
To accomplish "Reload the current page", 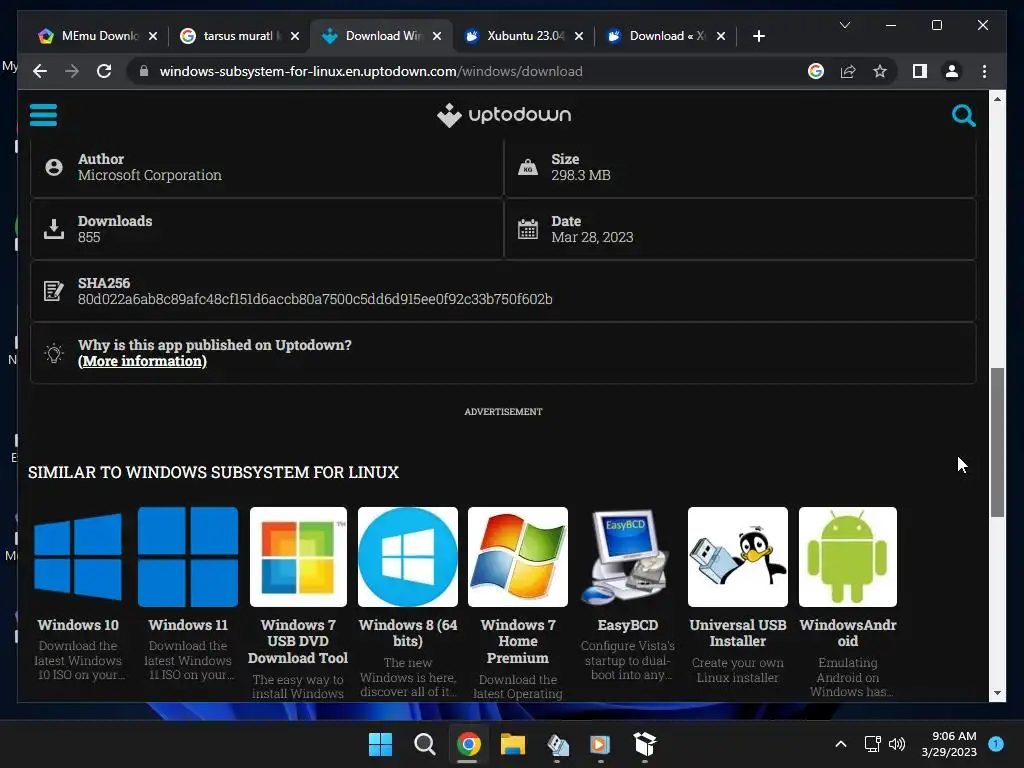I will 104,71.
